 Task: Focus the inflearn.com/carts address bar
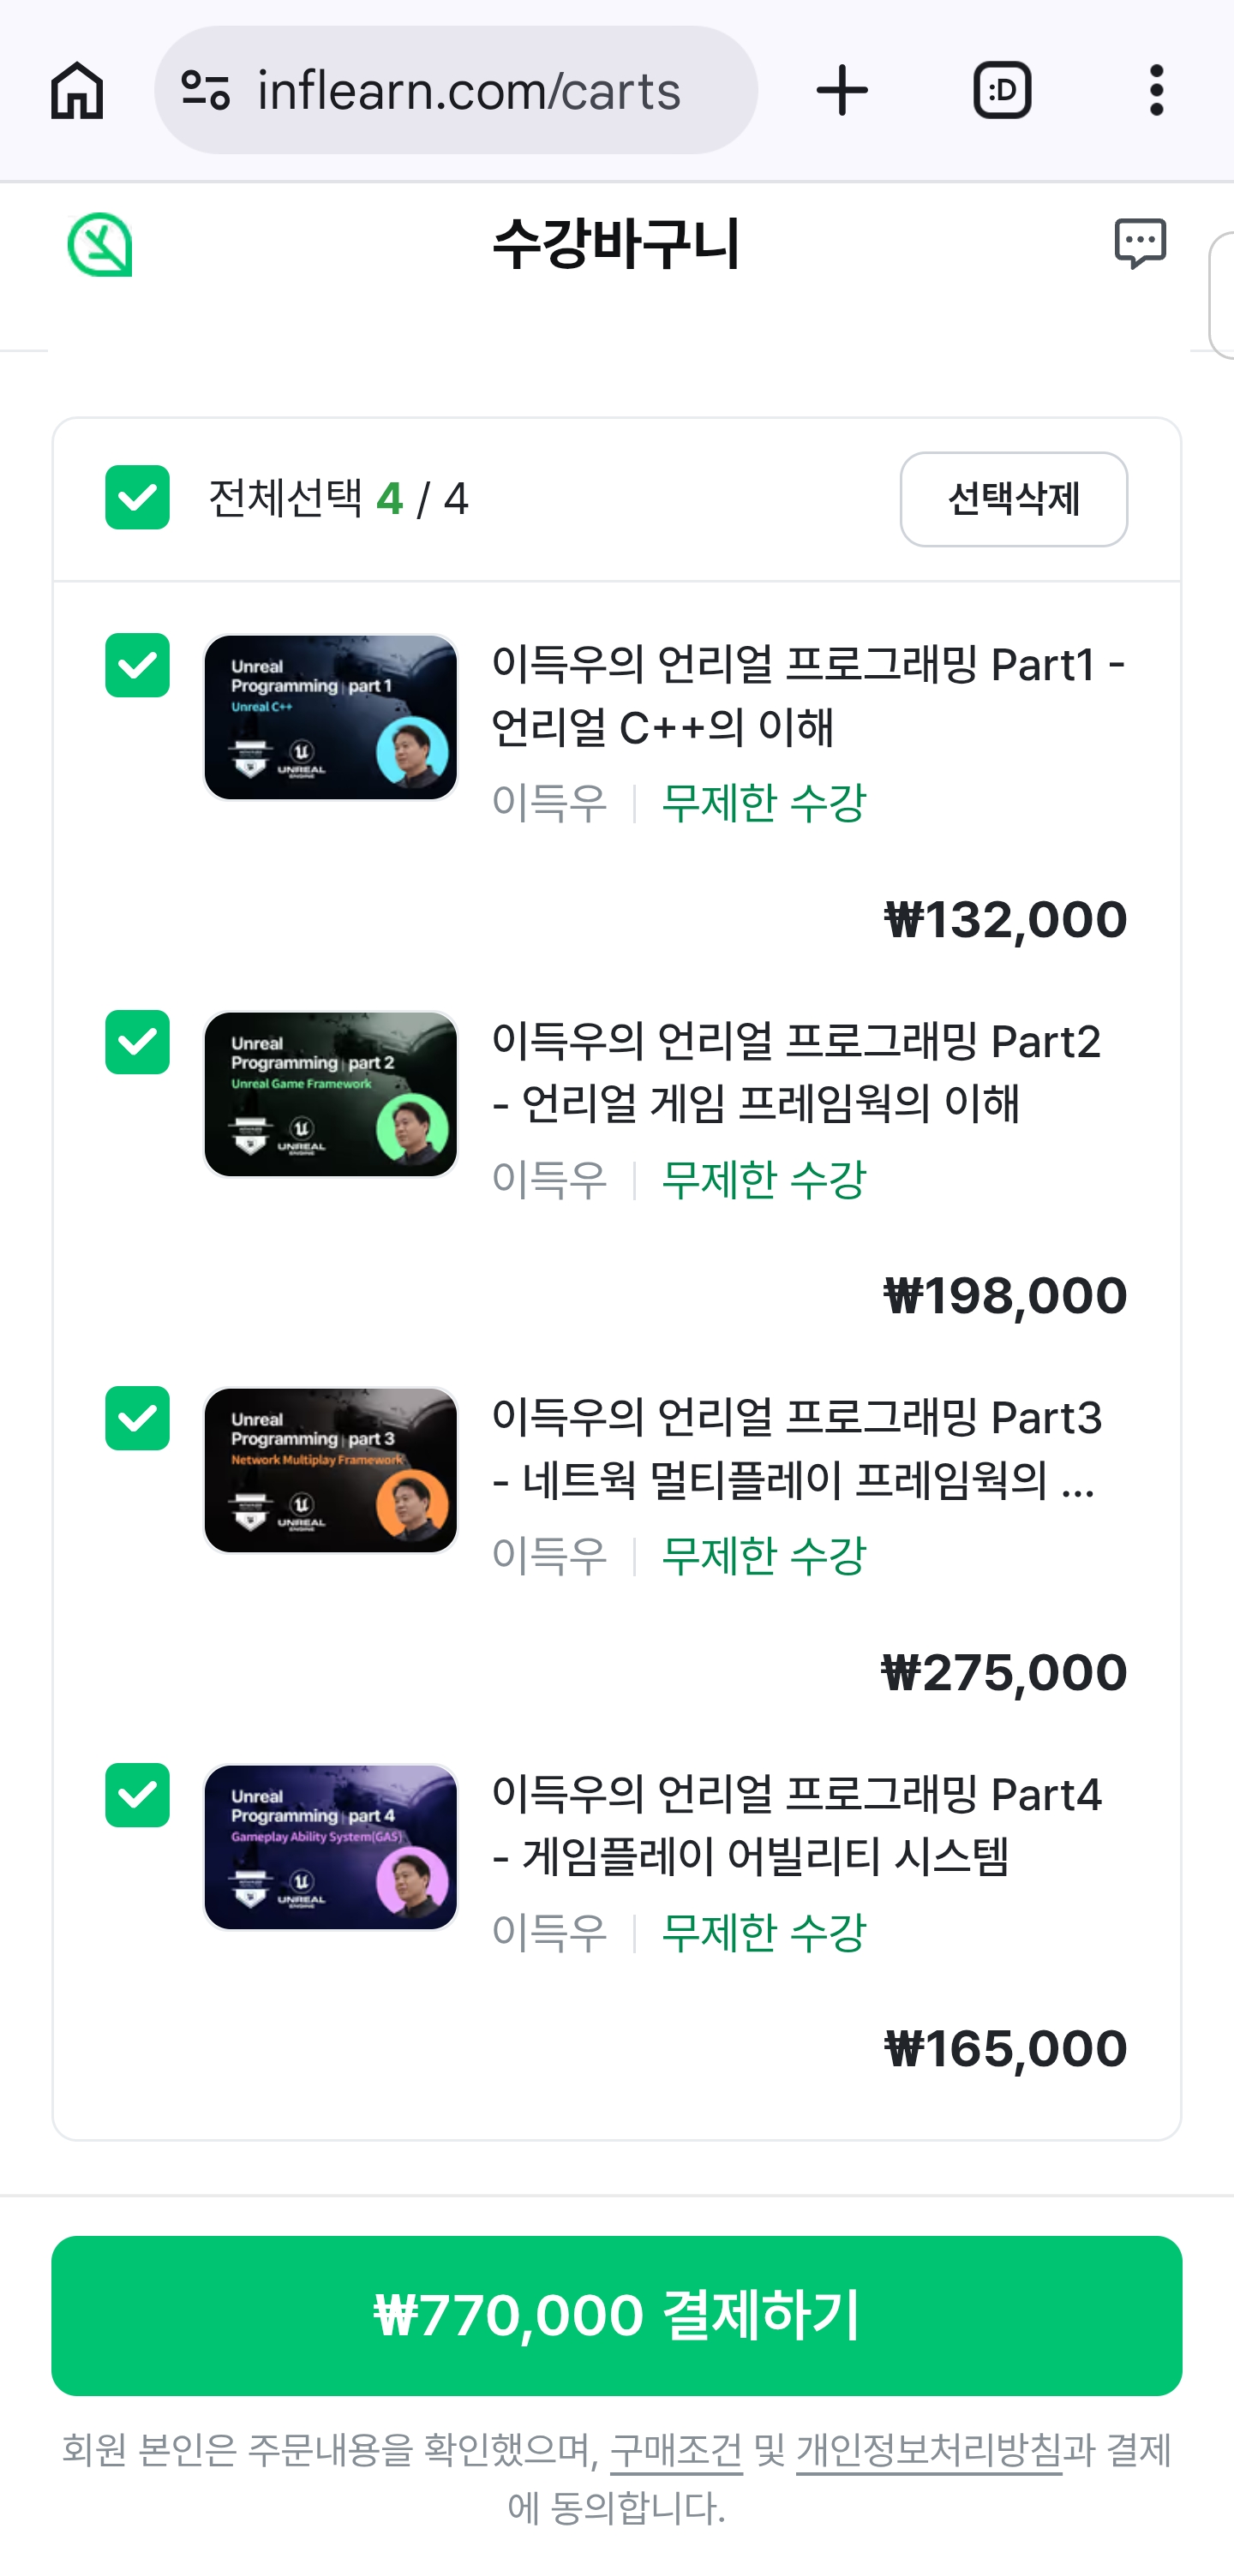point(470,91)
